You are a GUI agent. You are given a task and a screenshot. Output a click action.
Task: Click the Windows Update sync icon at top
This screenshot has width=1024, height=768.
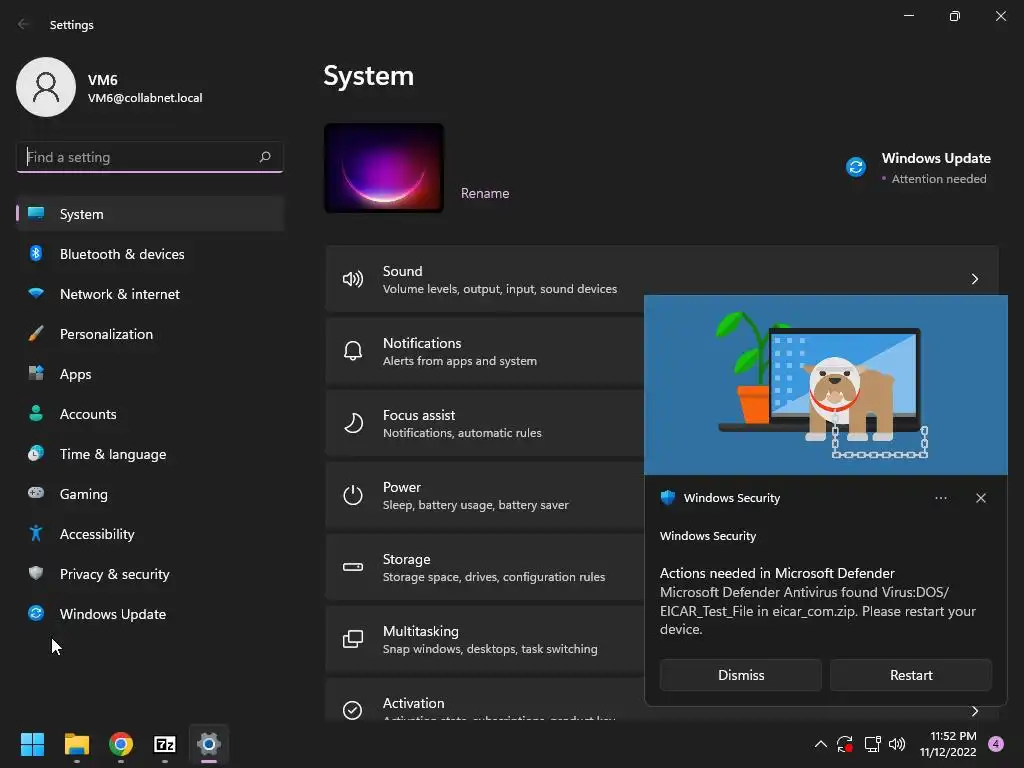(856, 167)
